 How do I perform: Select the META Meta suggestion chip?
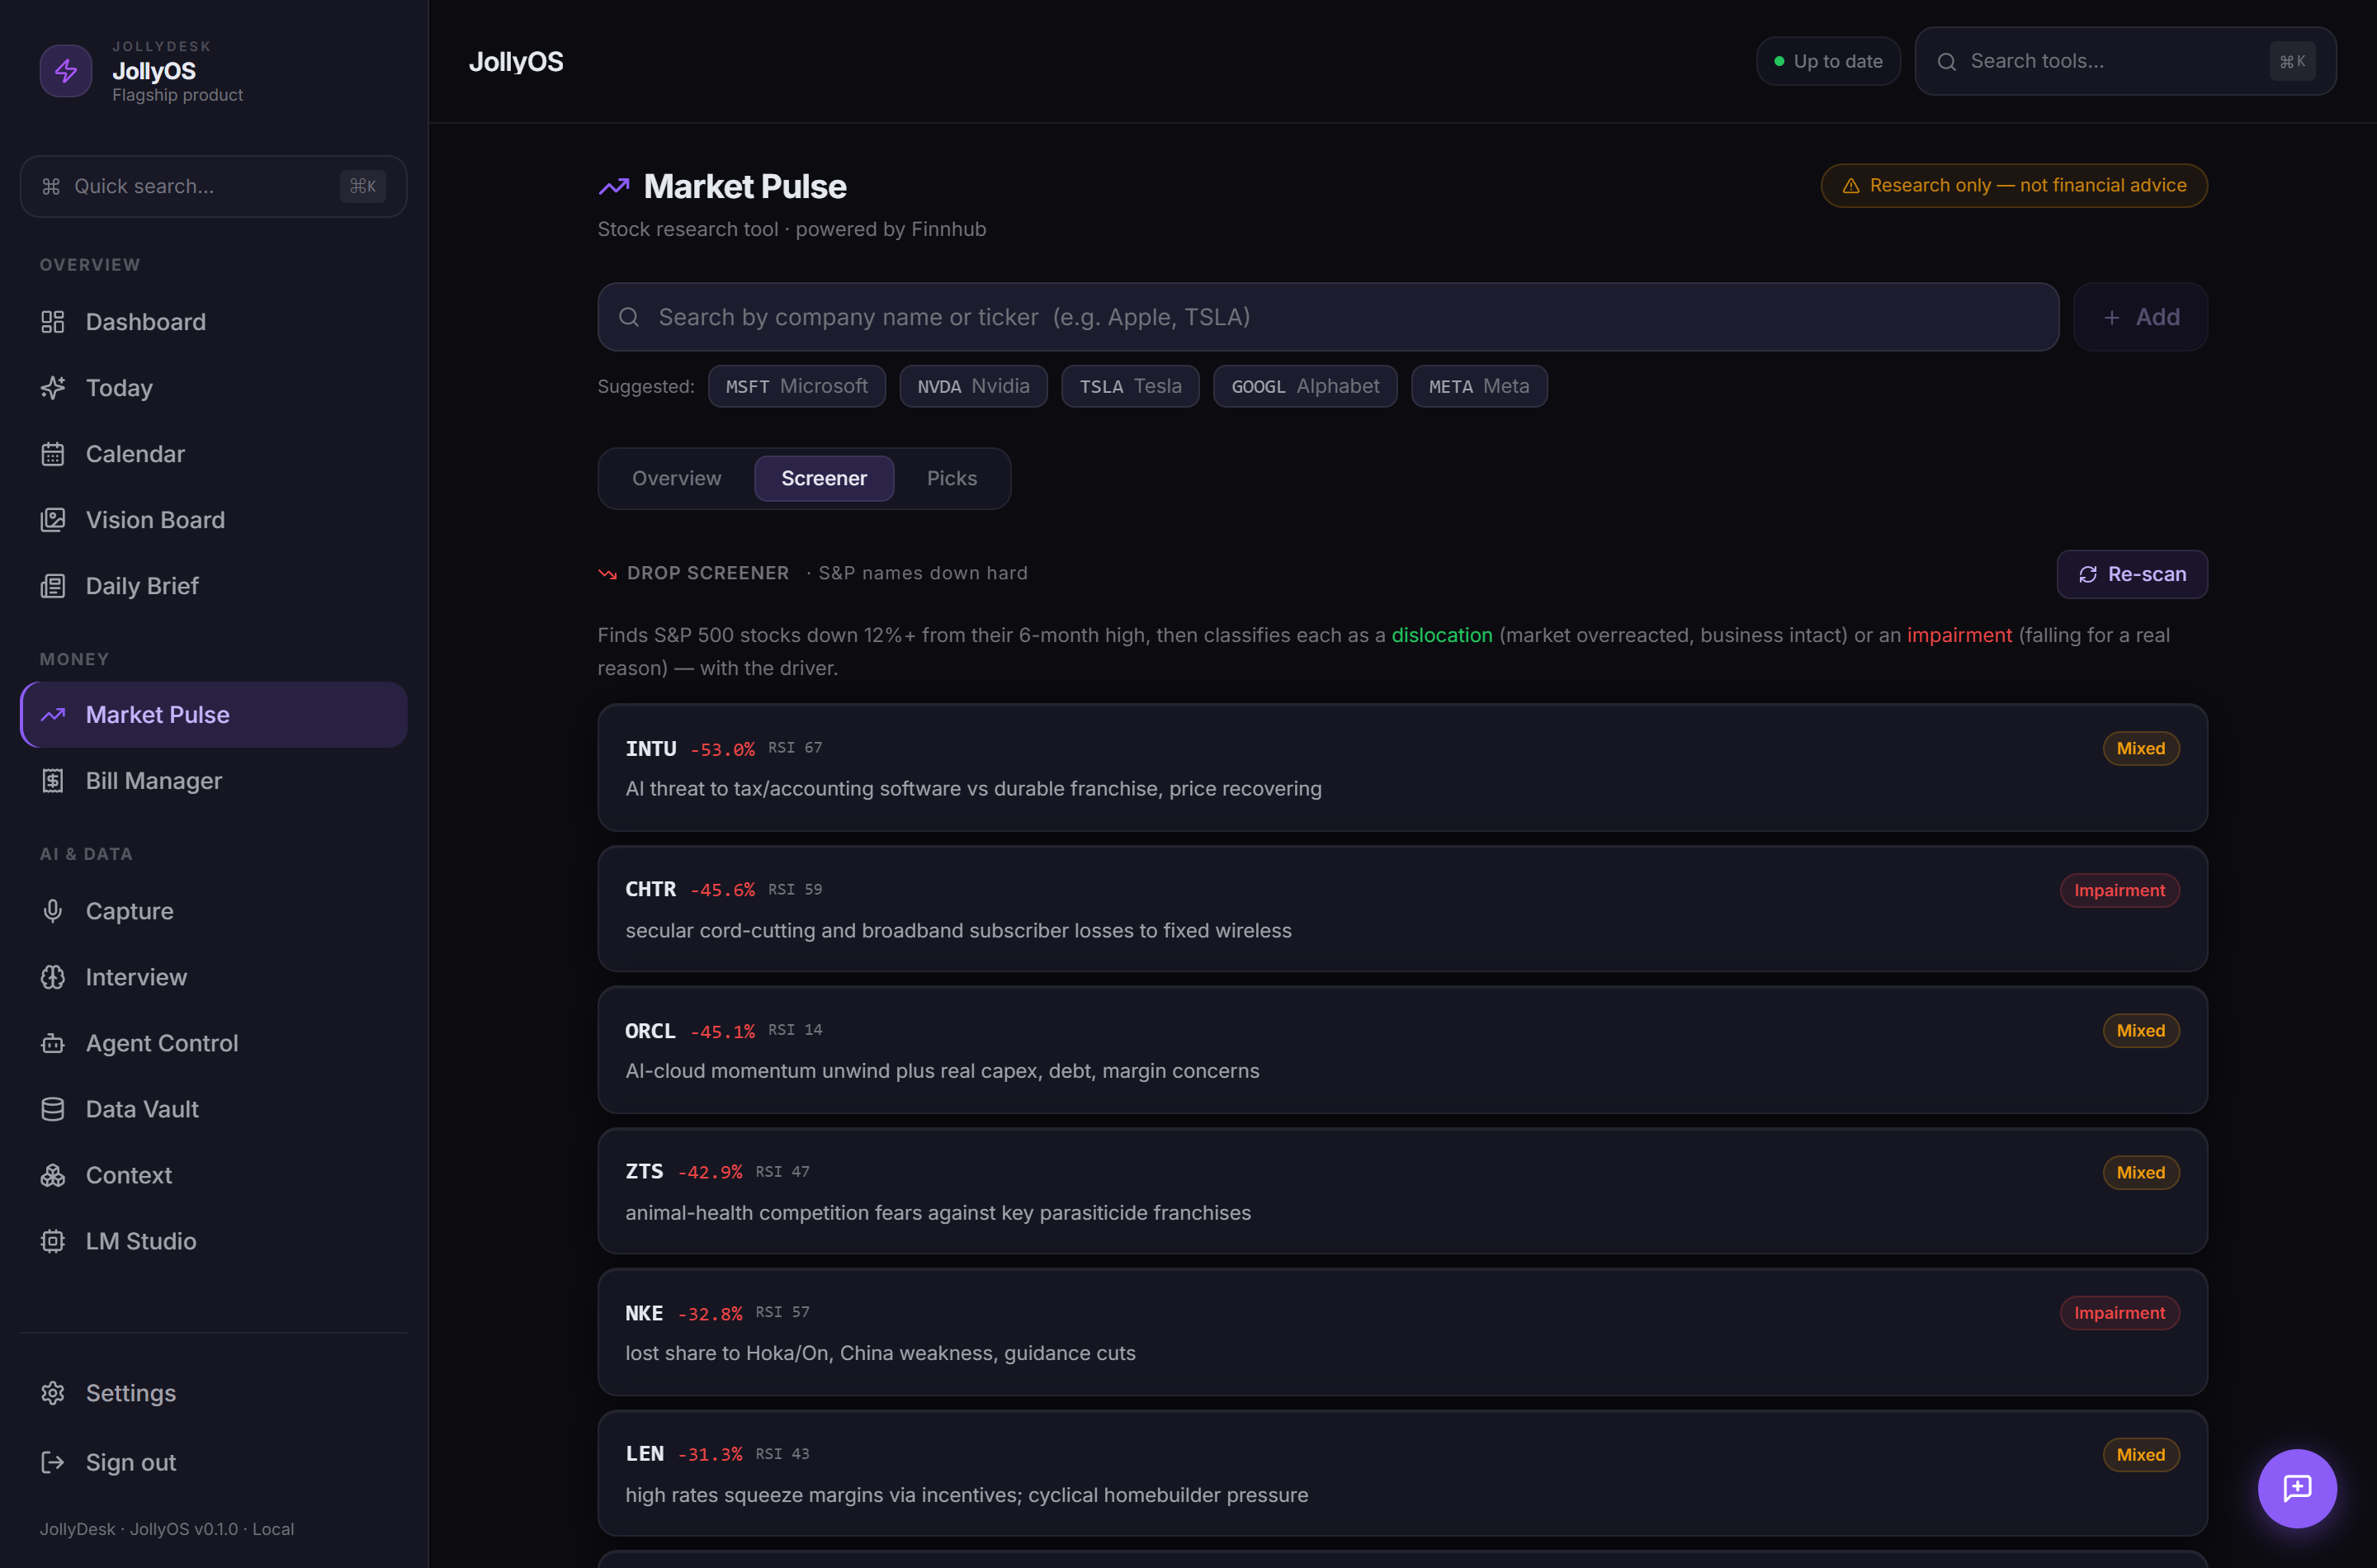click(1479, 386)
